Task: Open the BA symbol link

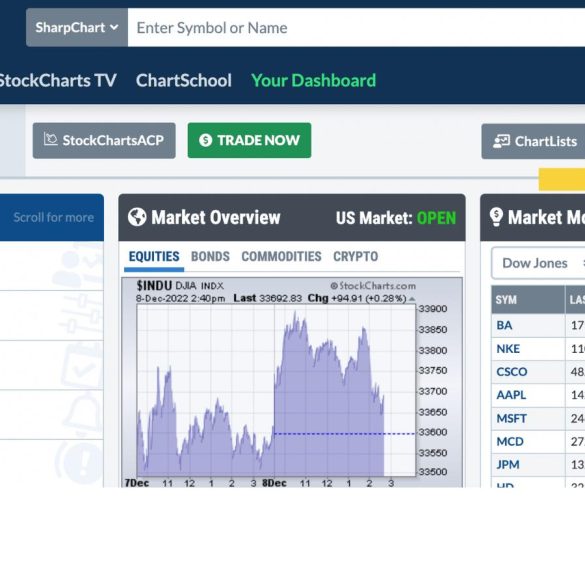Action: [x=504, y=325]
